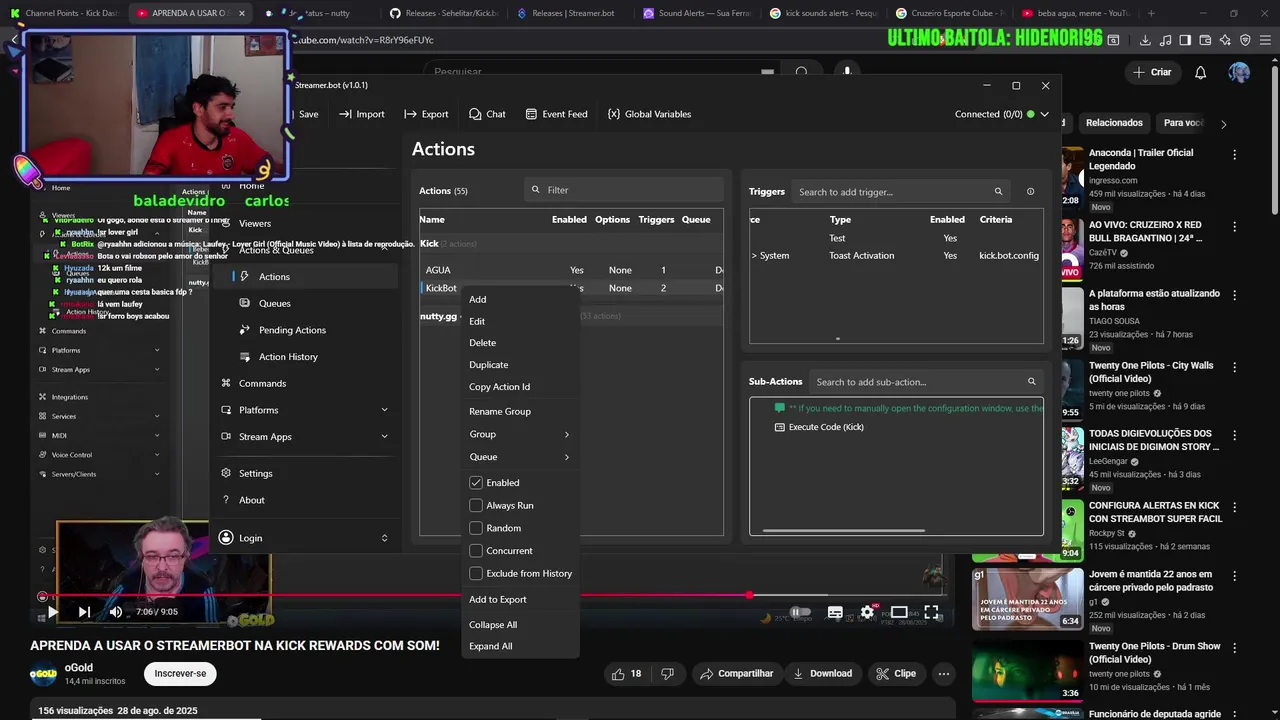Viewport: 1280px width, 720px height.
Task: Show more filter chips with the arrow
Action: (1223, 124)
